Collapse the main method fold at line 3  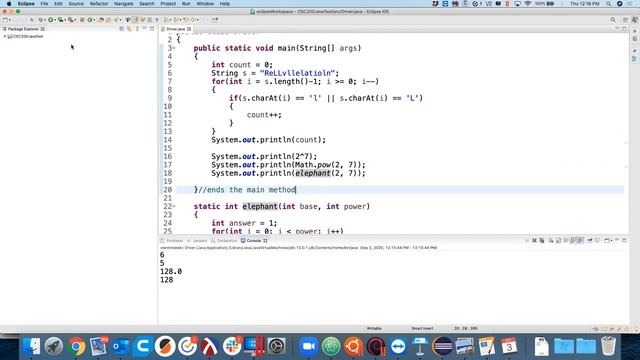[174, 48]
